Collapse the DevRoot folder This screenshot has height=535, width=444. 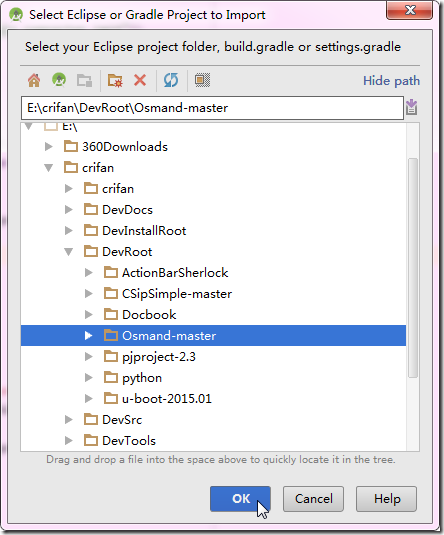69,252
